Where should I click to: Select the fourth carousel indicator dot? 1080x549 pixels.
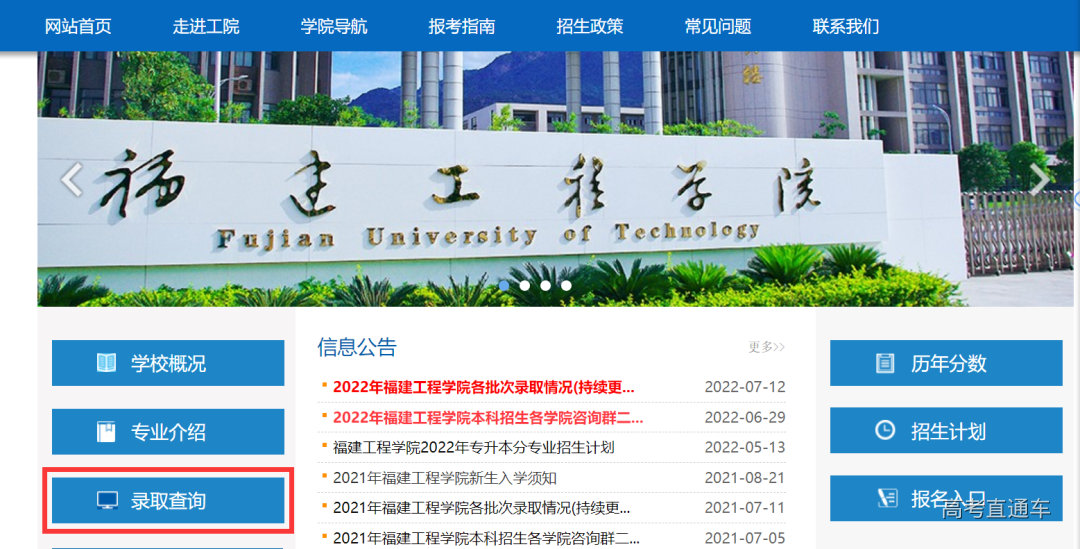click(566, 285)
